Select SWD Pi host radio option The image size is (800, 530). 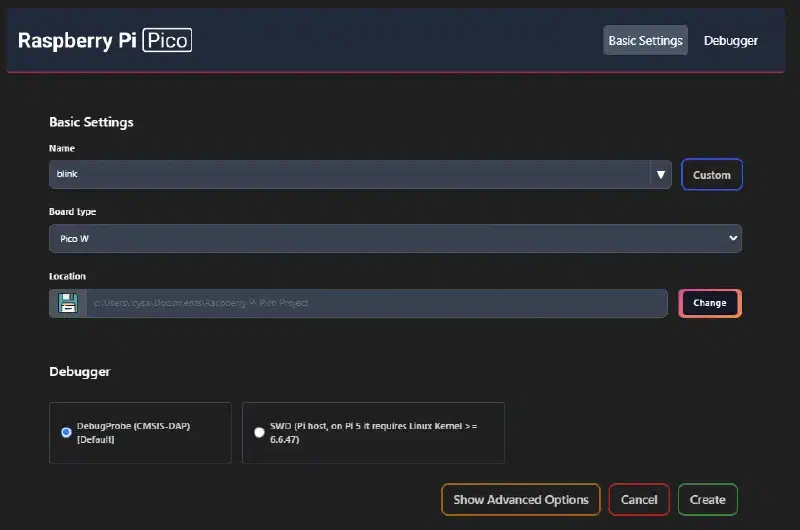coord(259,433)
